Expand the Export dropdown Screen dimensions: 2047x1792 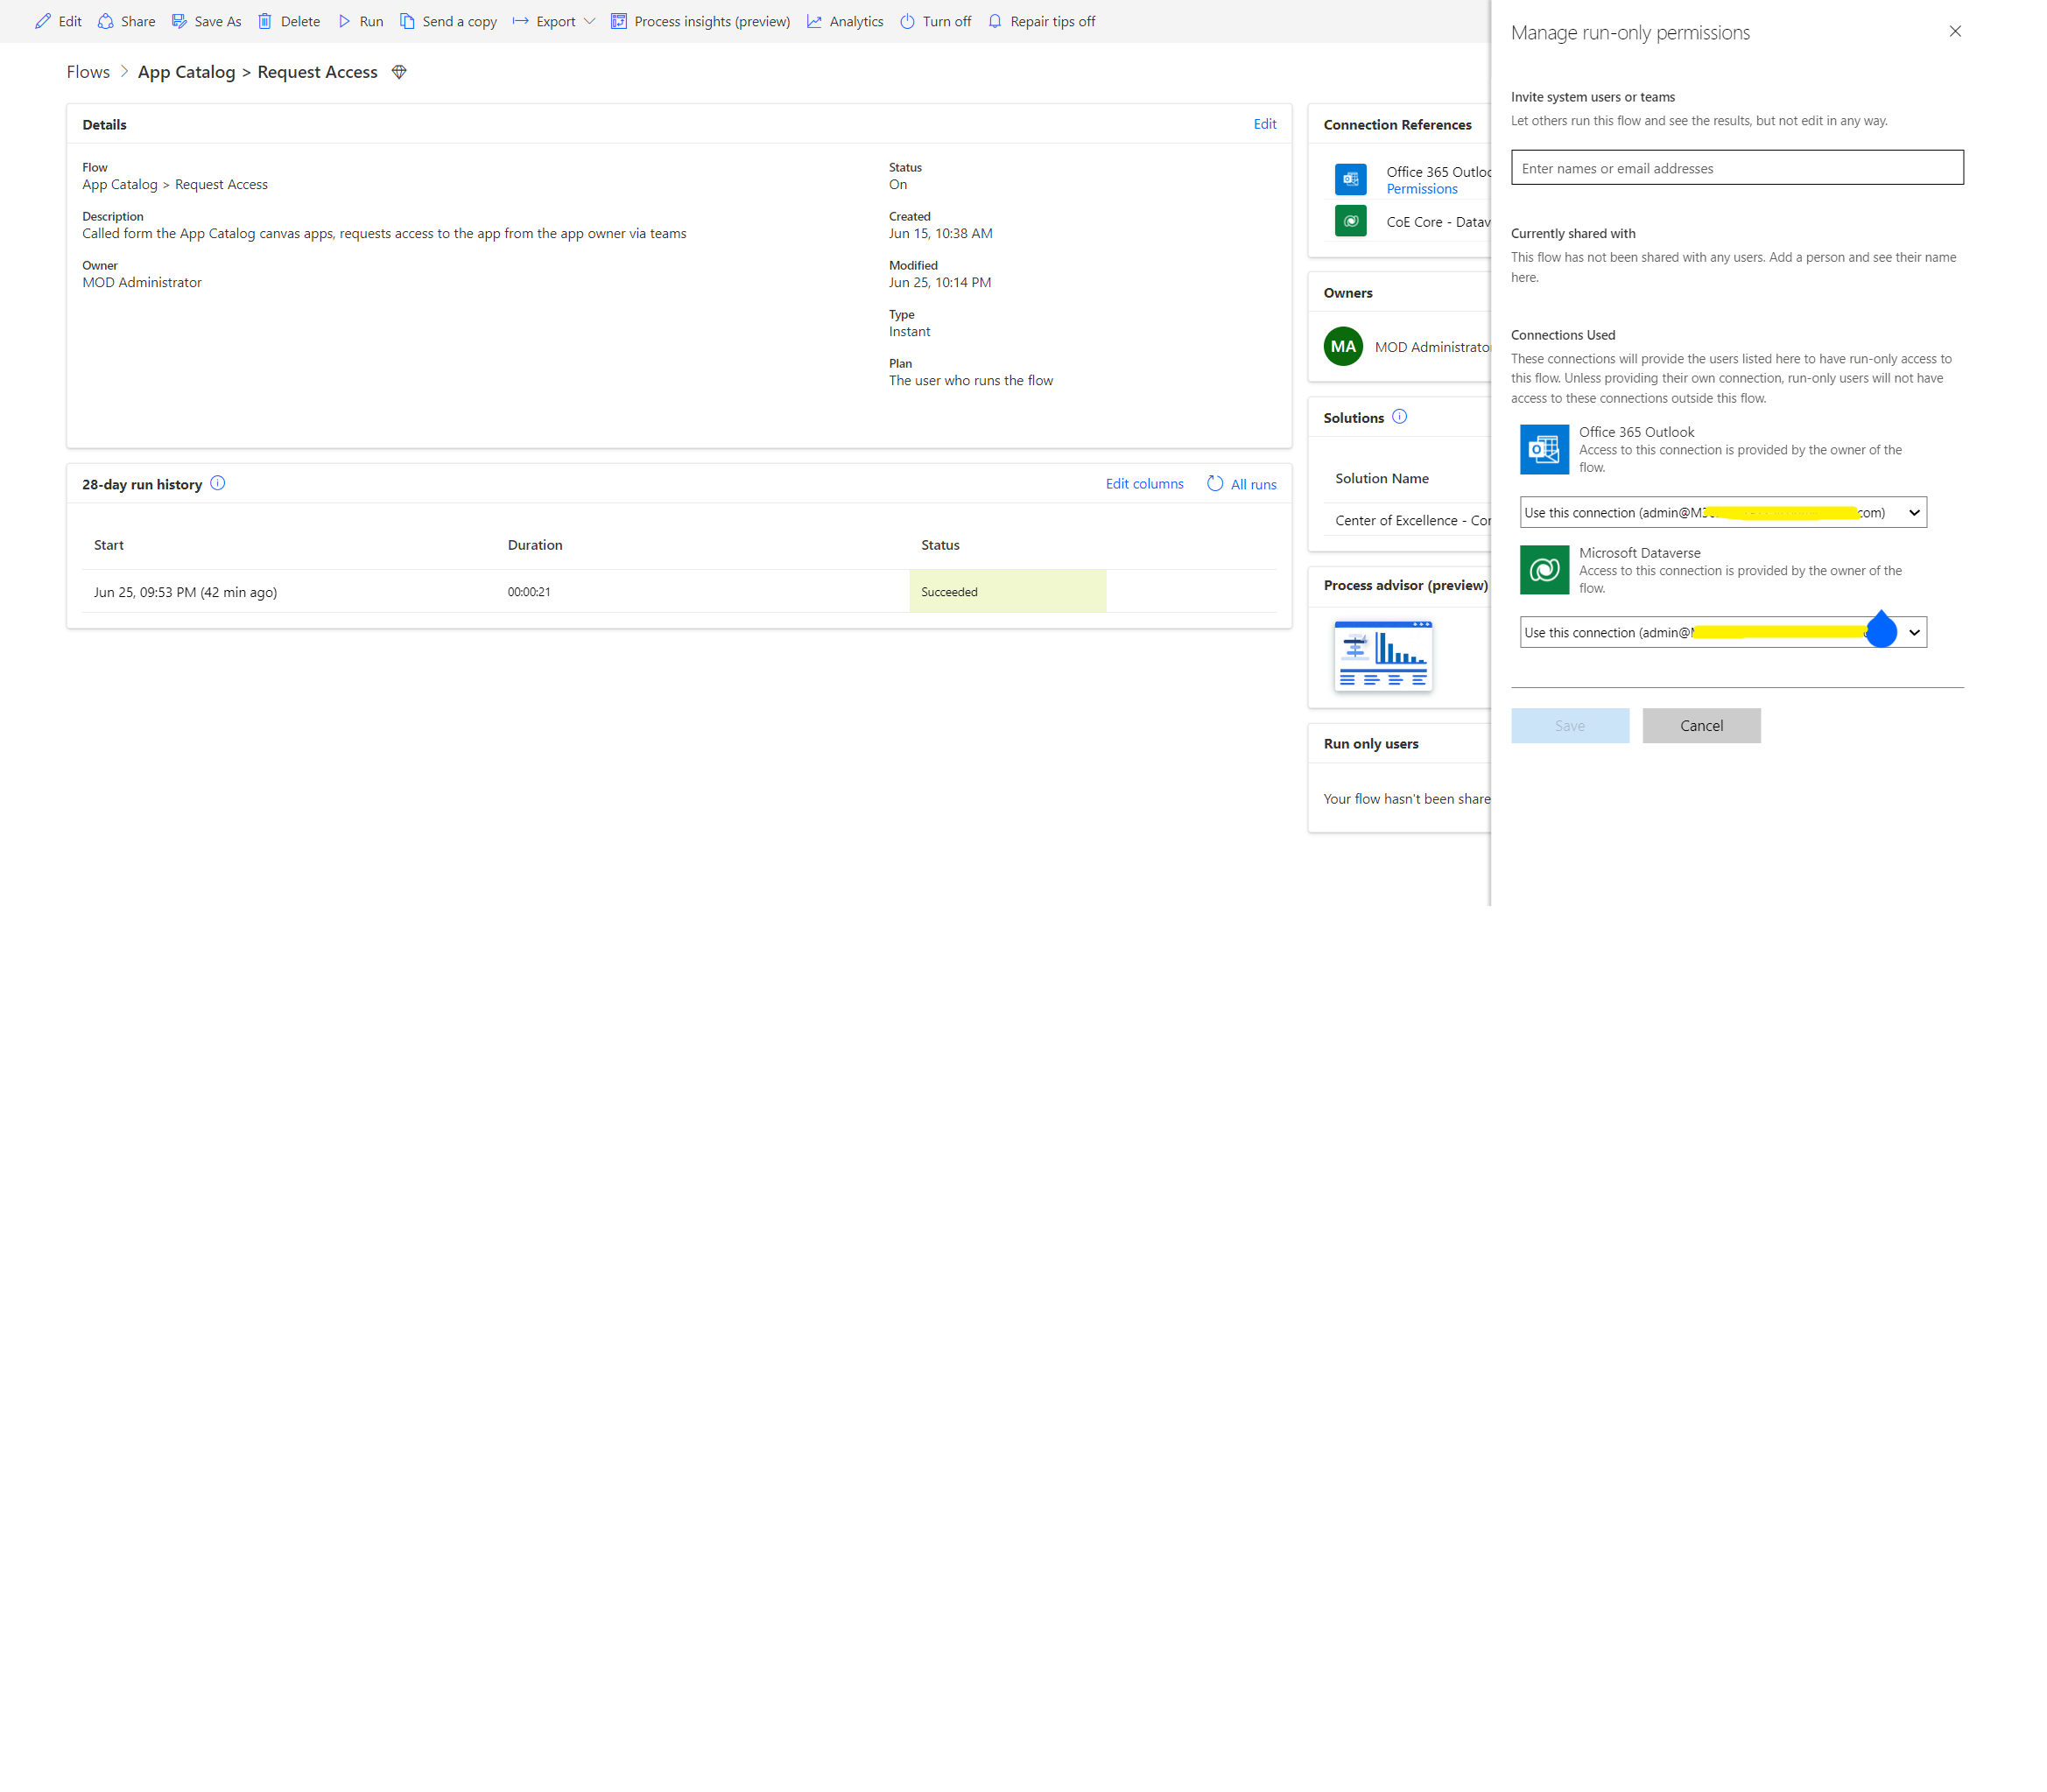click(x=591, y=21)
